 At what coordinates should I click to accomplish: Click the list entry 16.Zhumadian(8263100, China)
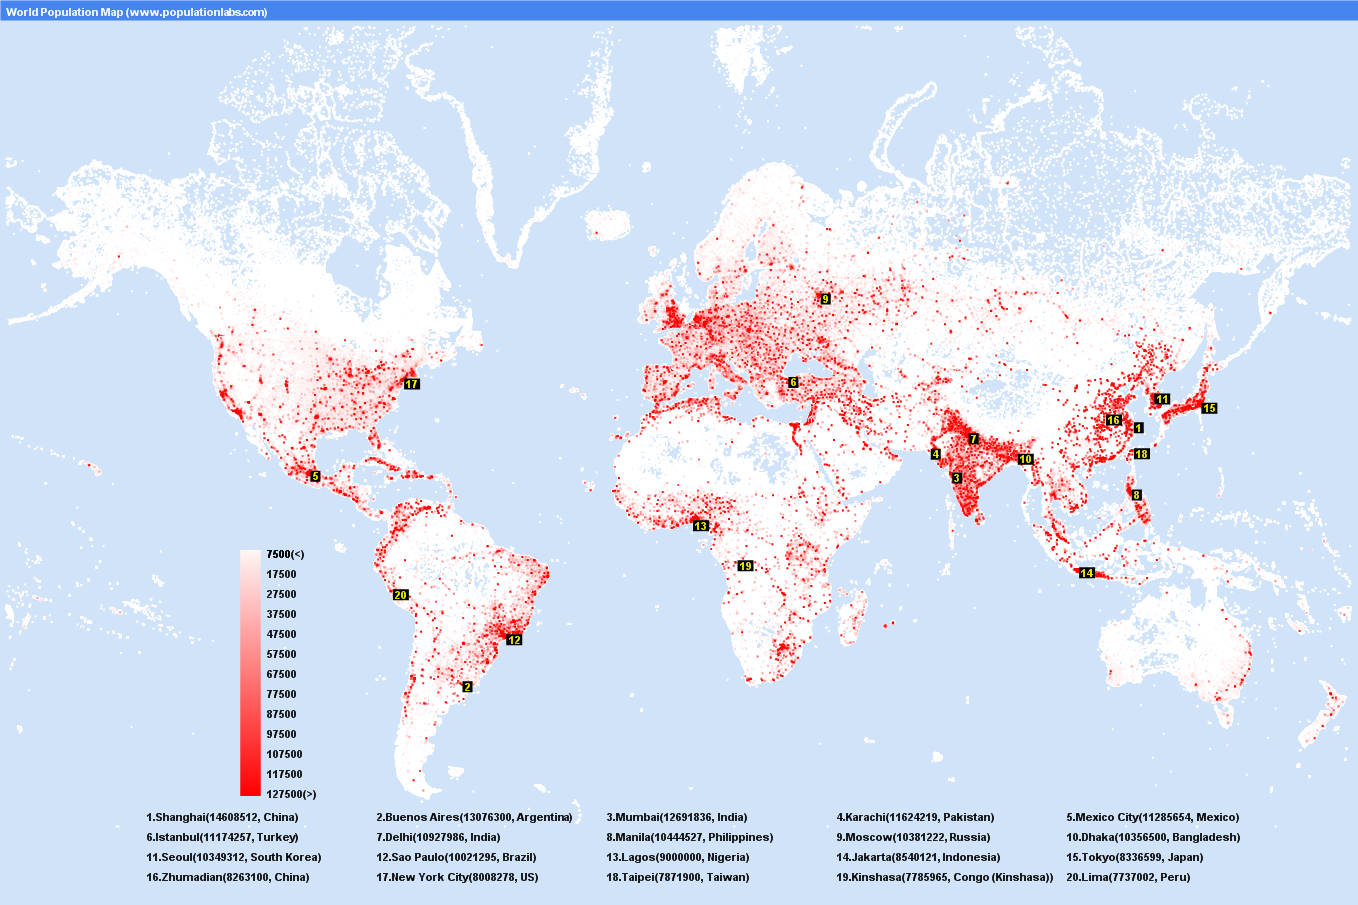tap(228, 877)
